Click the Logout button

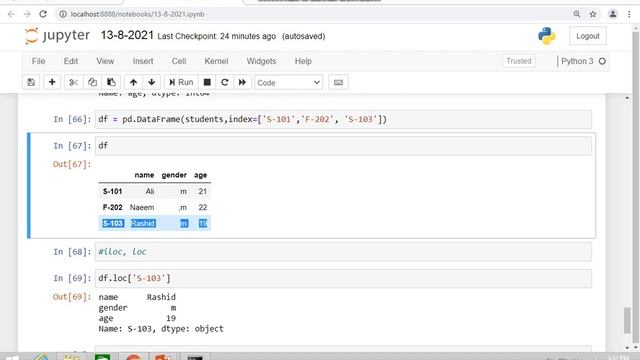[588, 36]
